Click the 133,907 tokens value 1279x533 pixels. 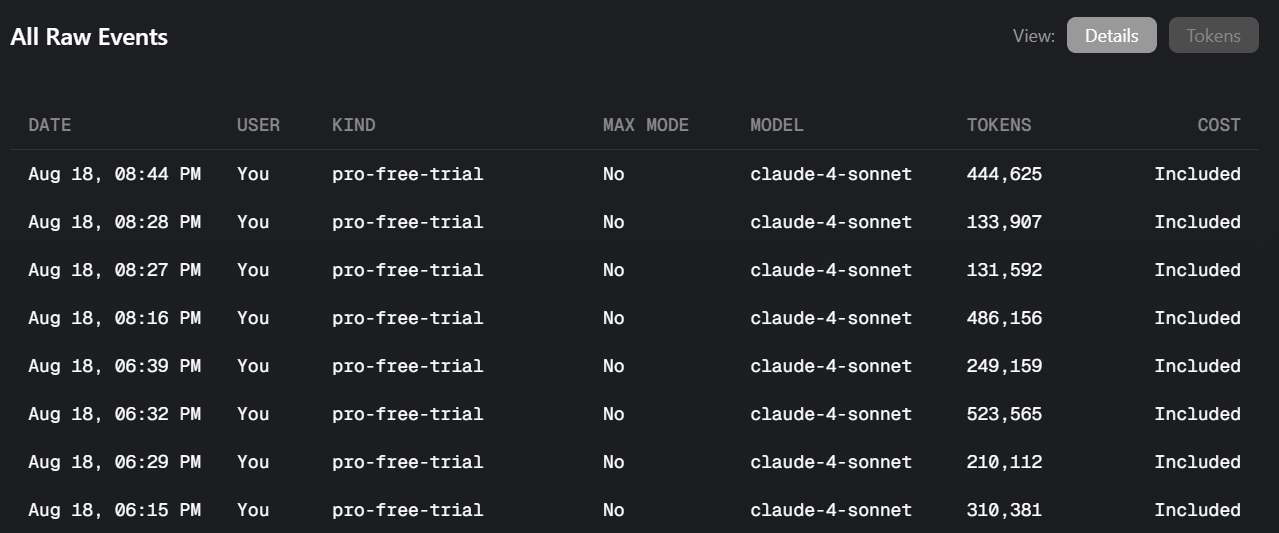[x=1004, y=222]
